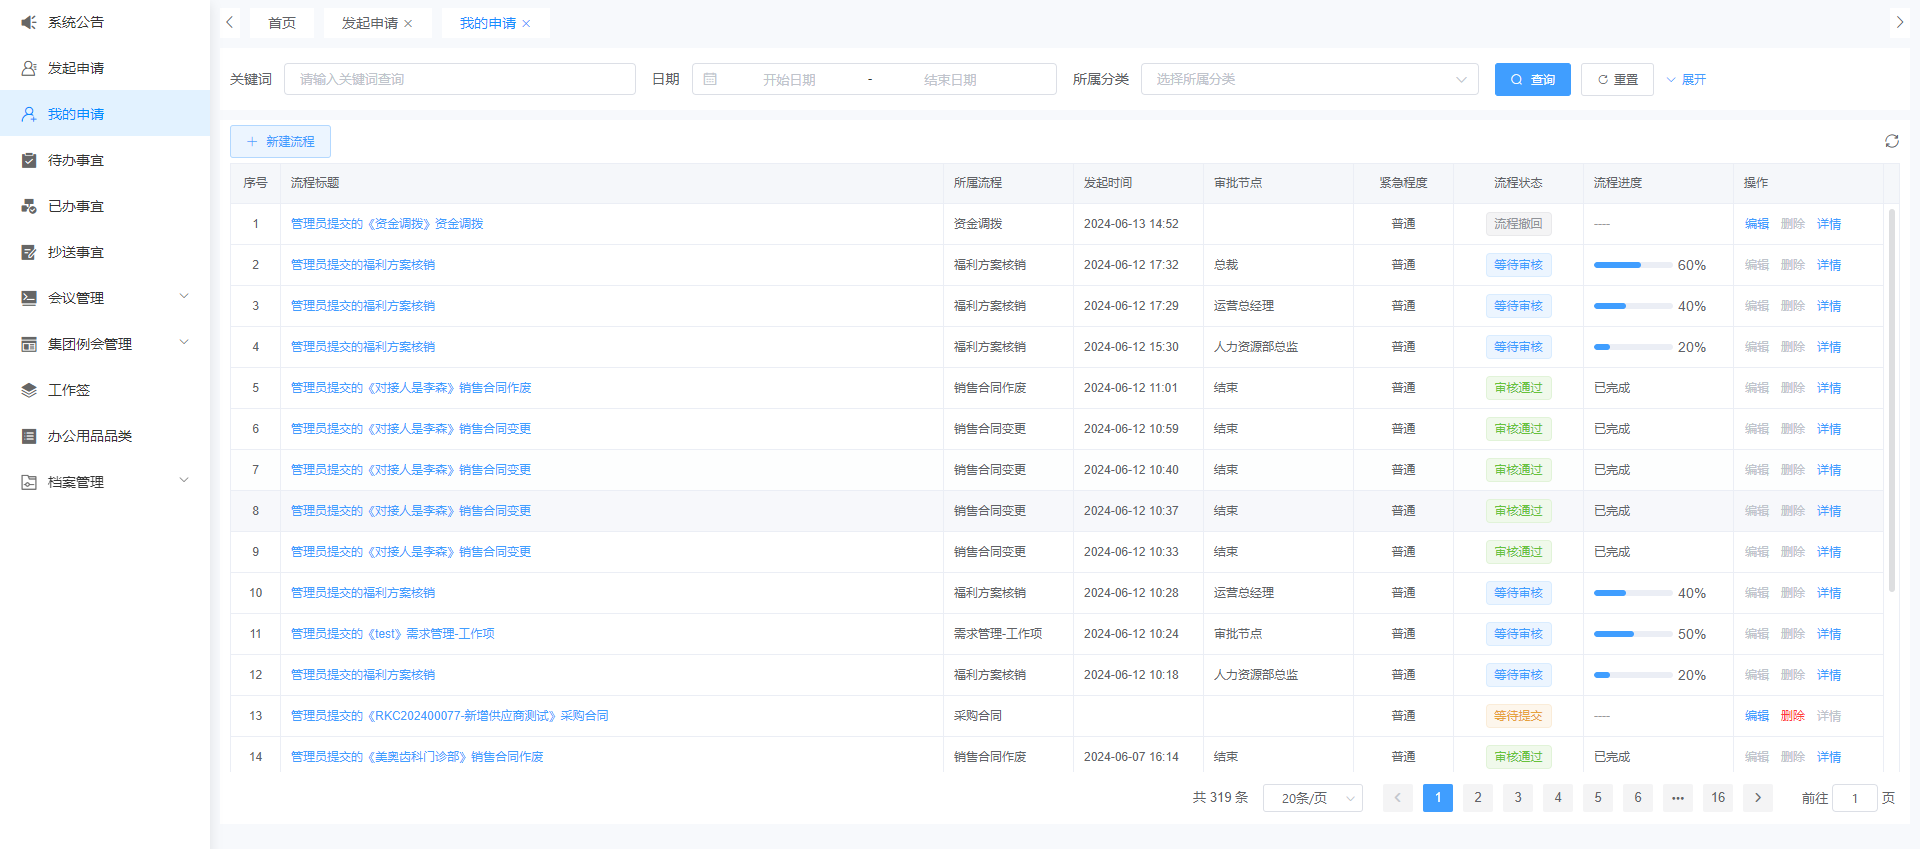Image resolution: width=1920 pixels, height=849 pixels.
Task: Open the 20条/页 page size dropdown
Action: click(x=1312, y=798)
